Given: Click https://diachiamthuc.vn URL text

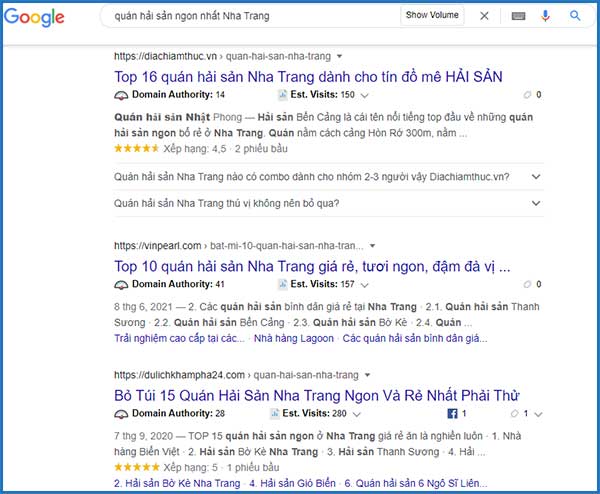Looking at the screenshot, I should (x=165, y=56).
